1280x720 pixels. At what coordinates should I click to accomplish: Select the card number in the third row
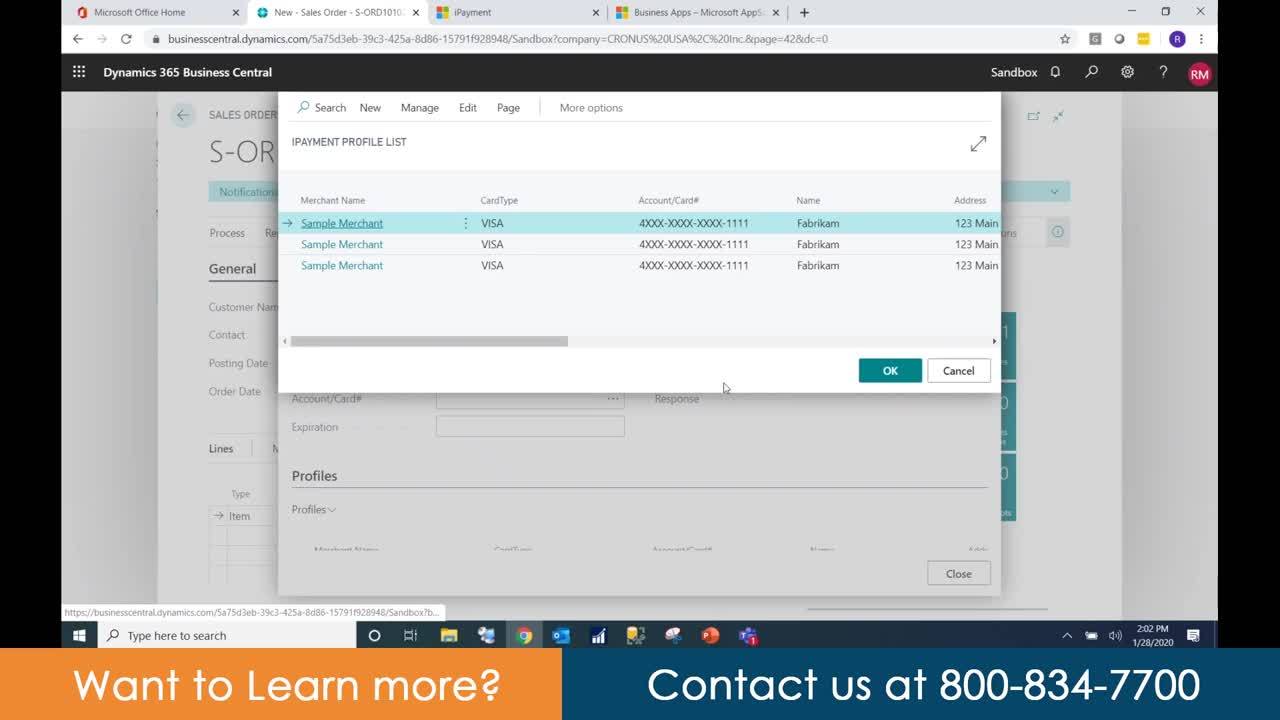(x=694, y=266)
